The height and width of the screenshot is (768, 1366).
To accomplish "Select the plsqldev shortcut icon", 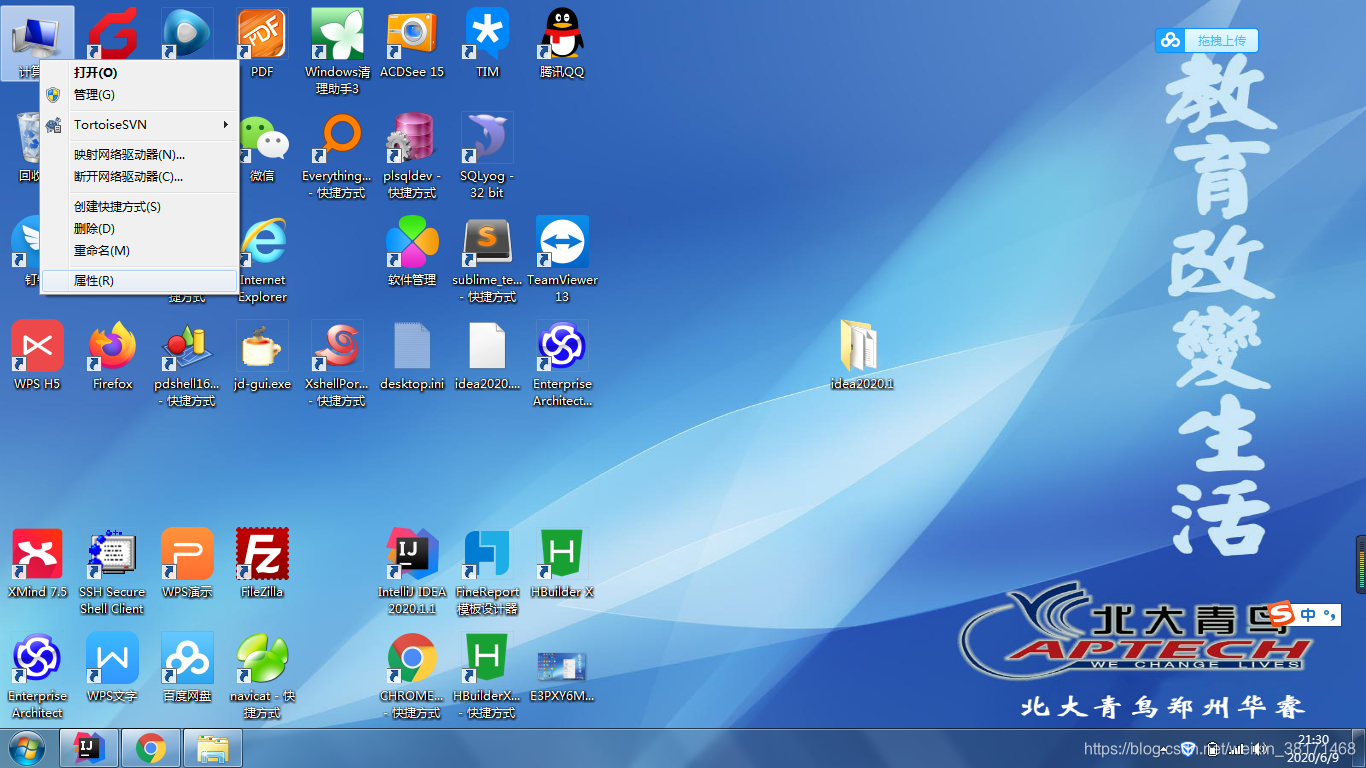I will [411, 138].
